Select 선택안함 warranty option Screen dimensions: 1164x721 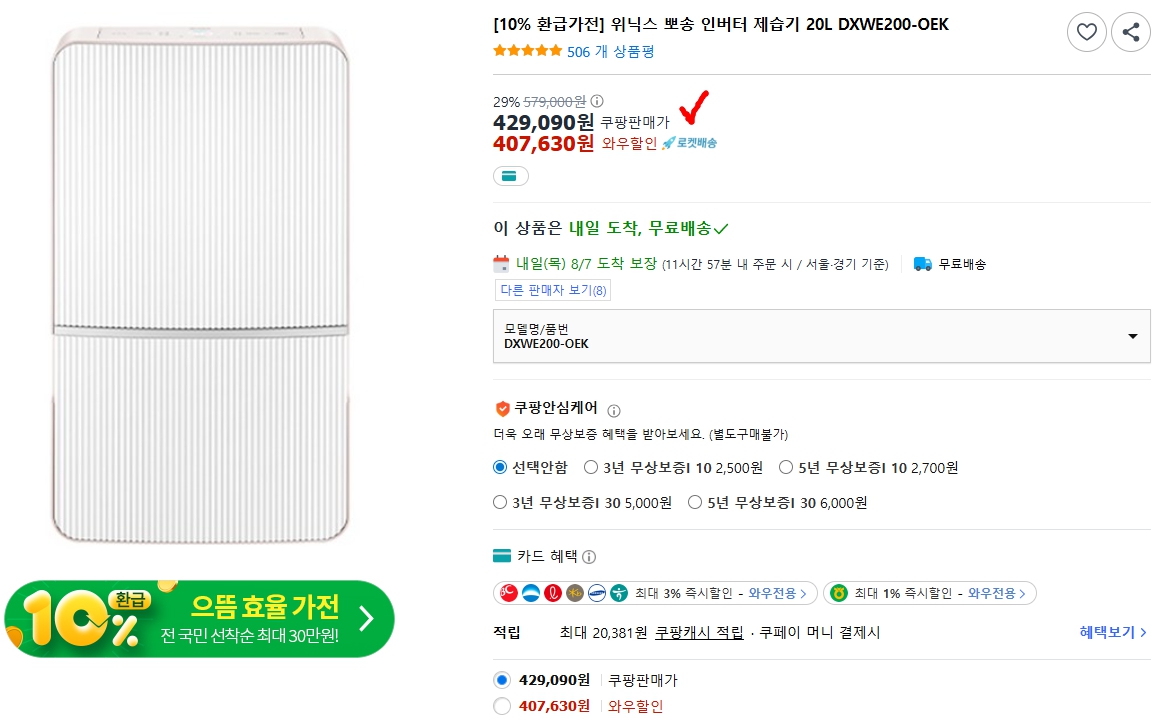click(499, 467)
